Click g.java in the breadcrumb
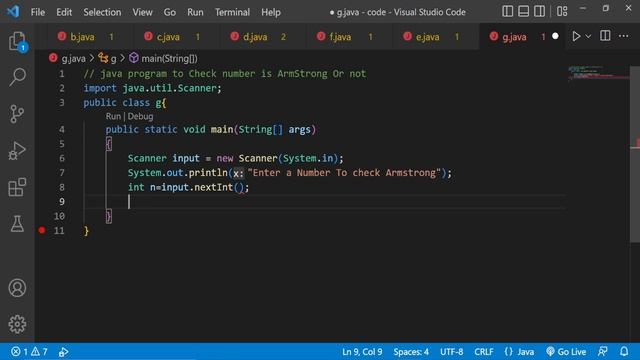 [73, 58]
